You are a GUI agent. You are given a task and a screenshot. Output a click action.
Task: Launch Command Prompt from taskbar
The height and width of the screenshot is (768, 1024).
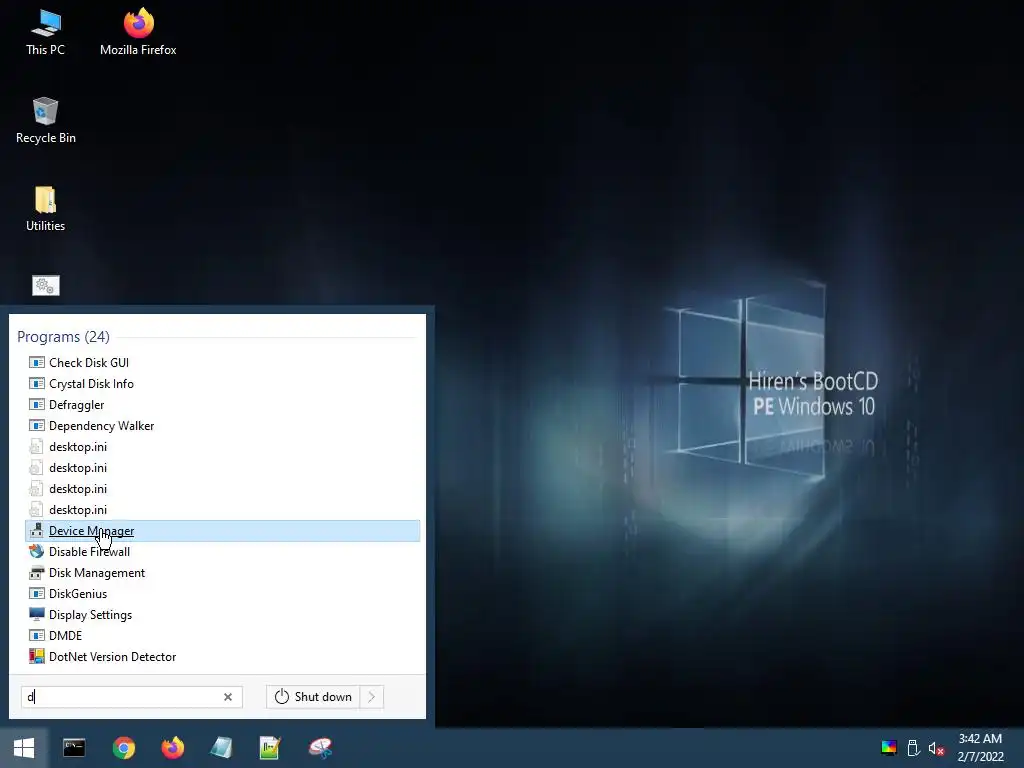coord(74,748)
